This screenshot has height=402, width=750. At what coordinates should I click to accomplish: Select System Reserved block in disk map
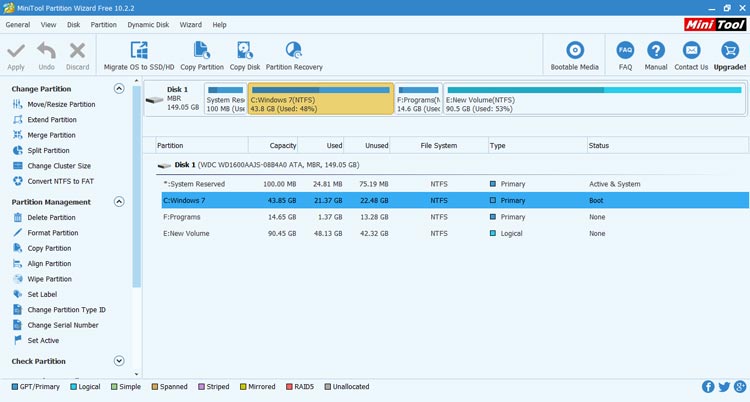tap(225, 99)
